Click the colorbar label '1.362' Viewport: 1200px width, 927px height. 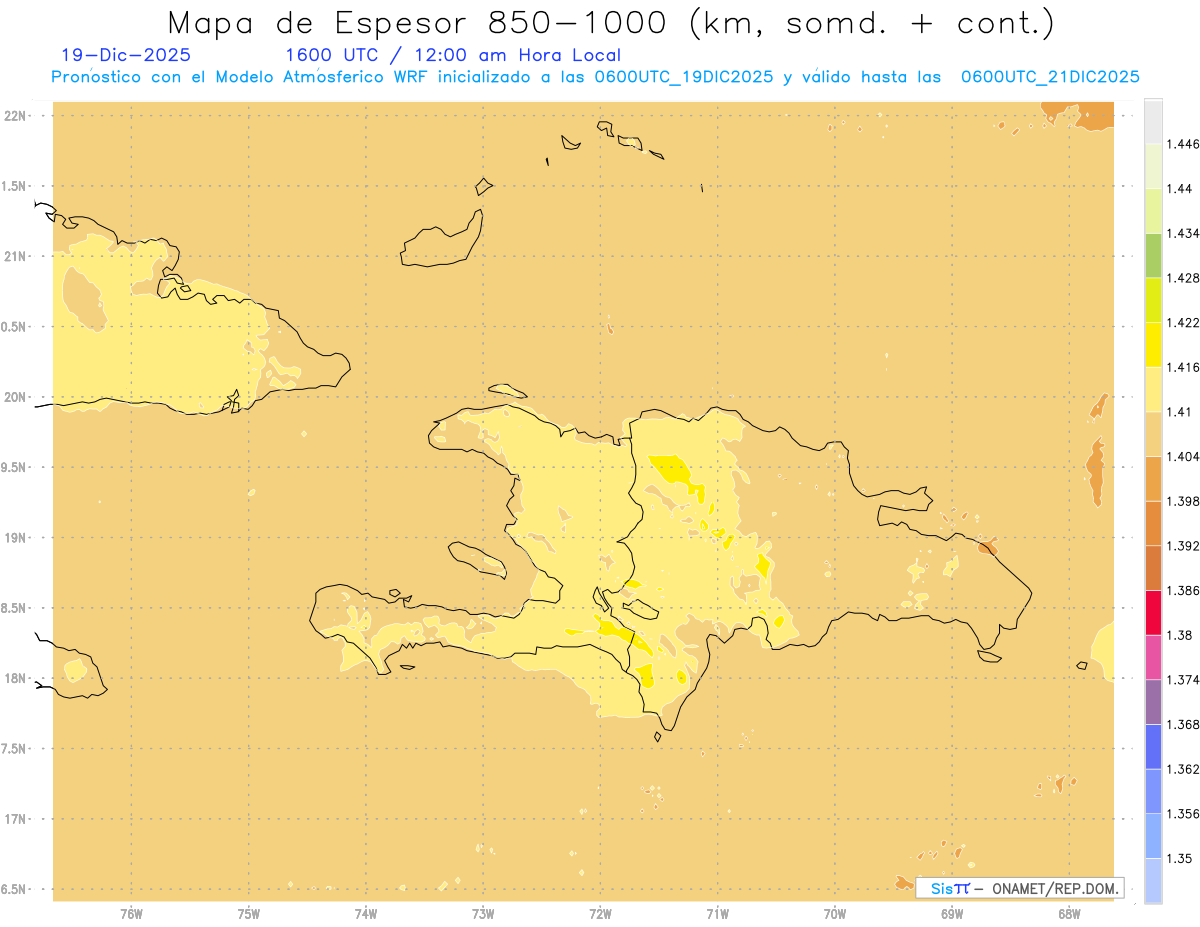tap(1182, 769)
